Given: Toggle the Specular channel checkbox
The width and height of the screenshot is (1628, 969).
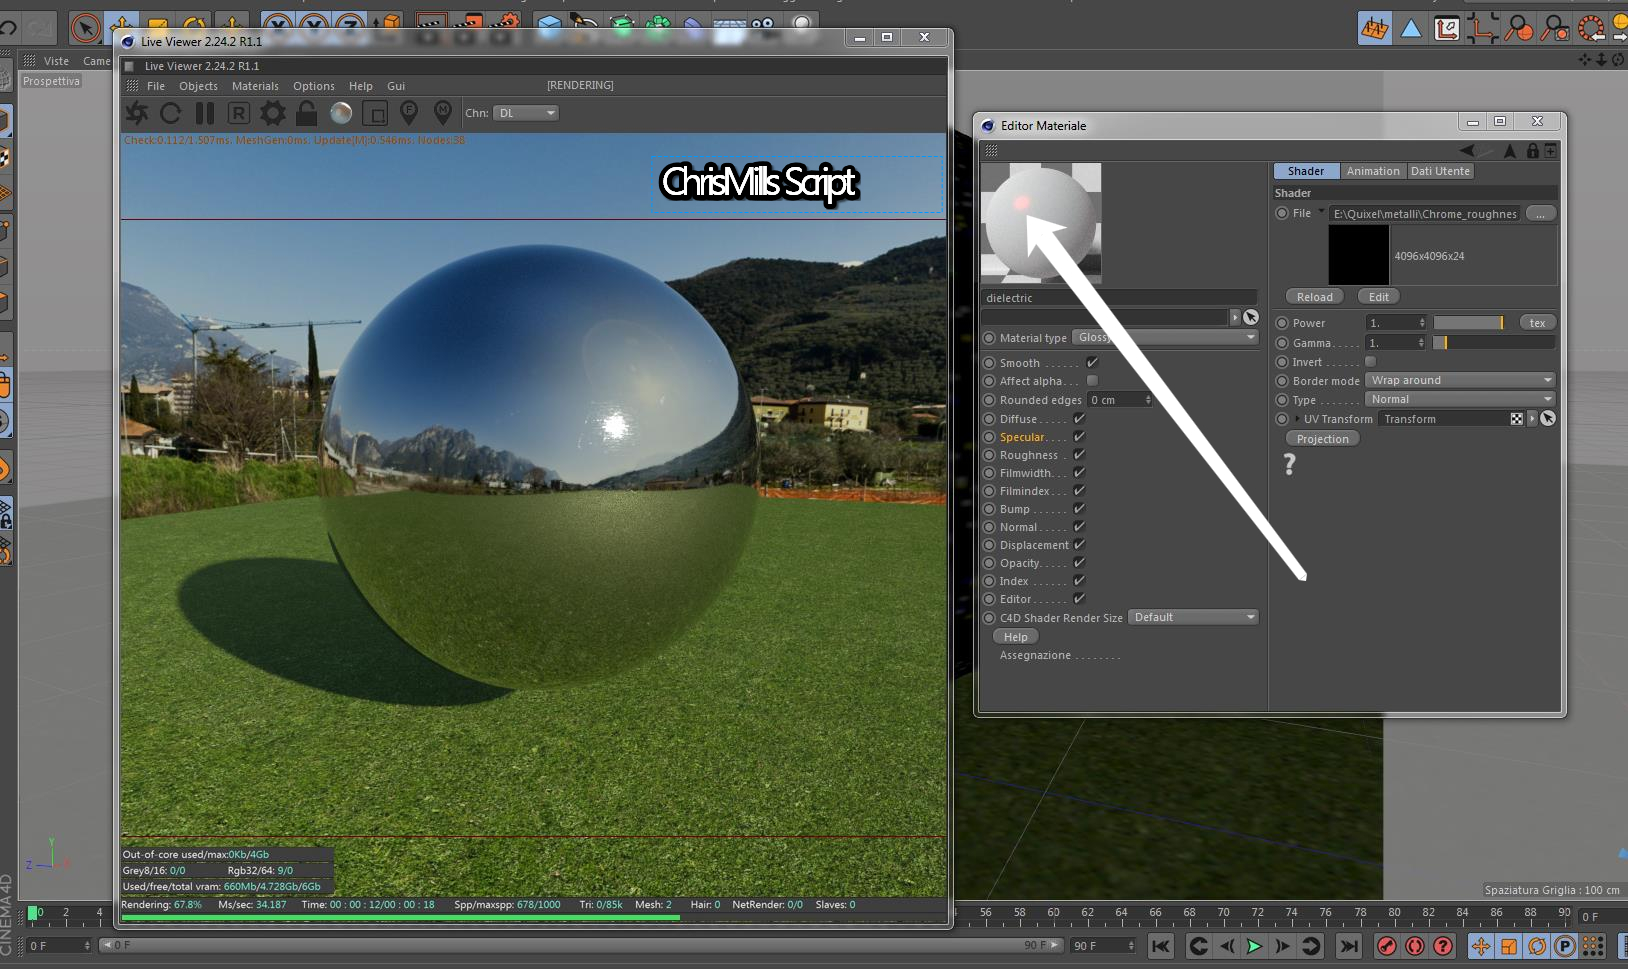Looking at the screenshot, I should tap(1079, 437).
